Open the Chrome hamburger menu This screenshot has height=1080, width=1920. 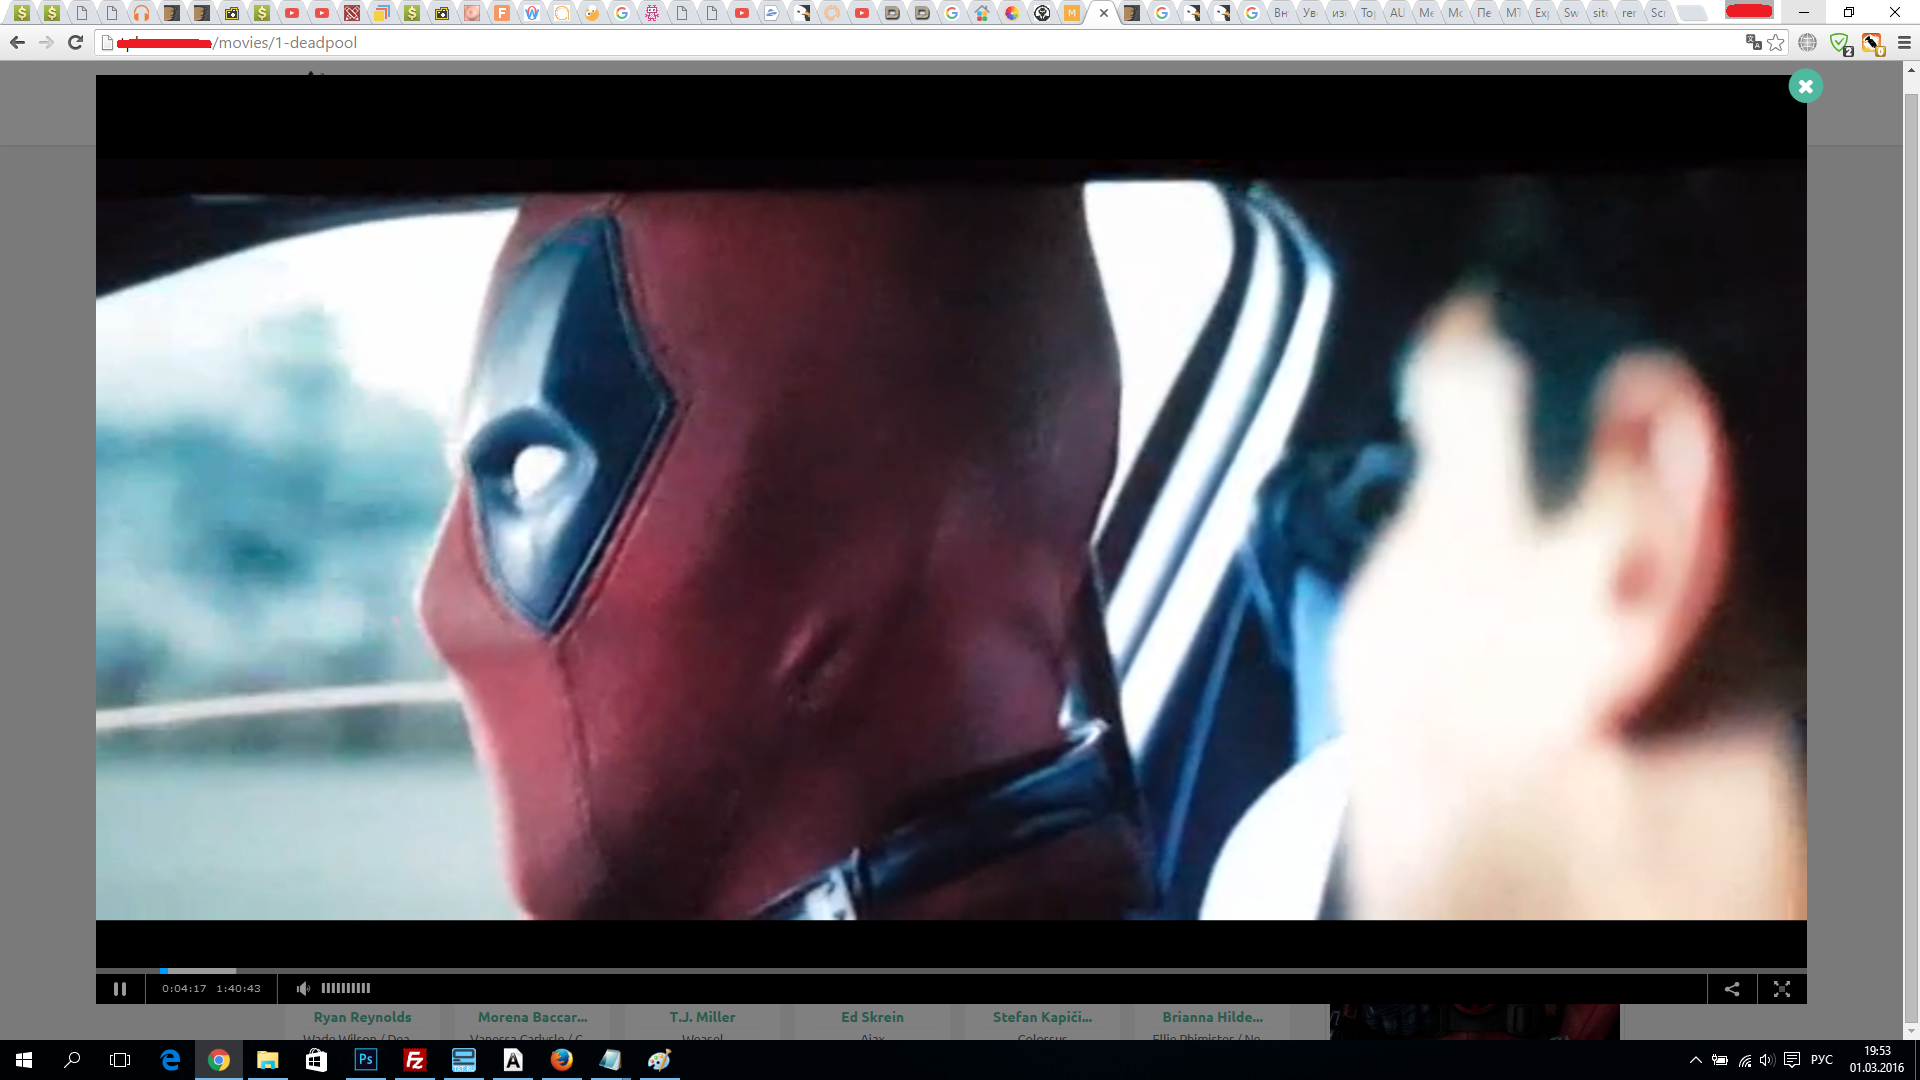1904,43
